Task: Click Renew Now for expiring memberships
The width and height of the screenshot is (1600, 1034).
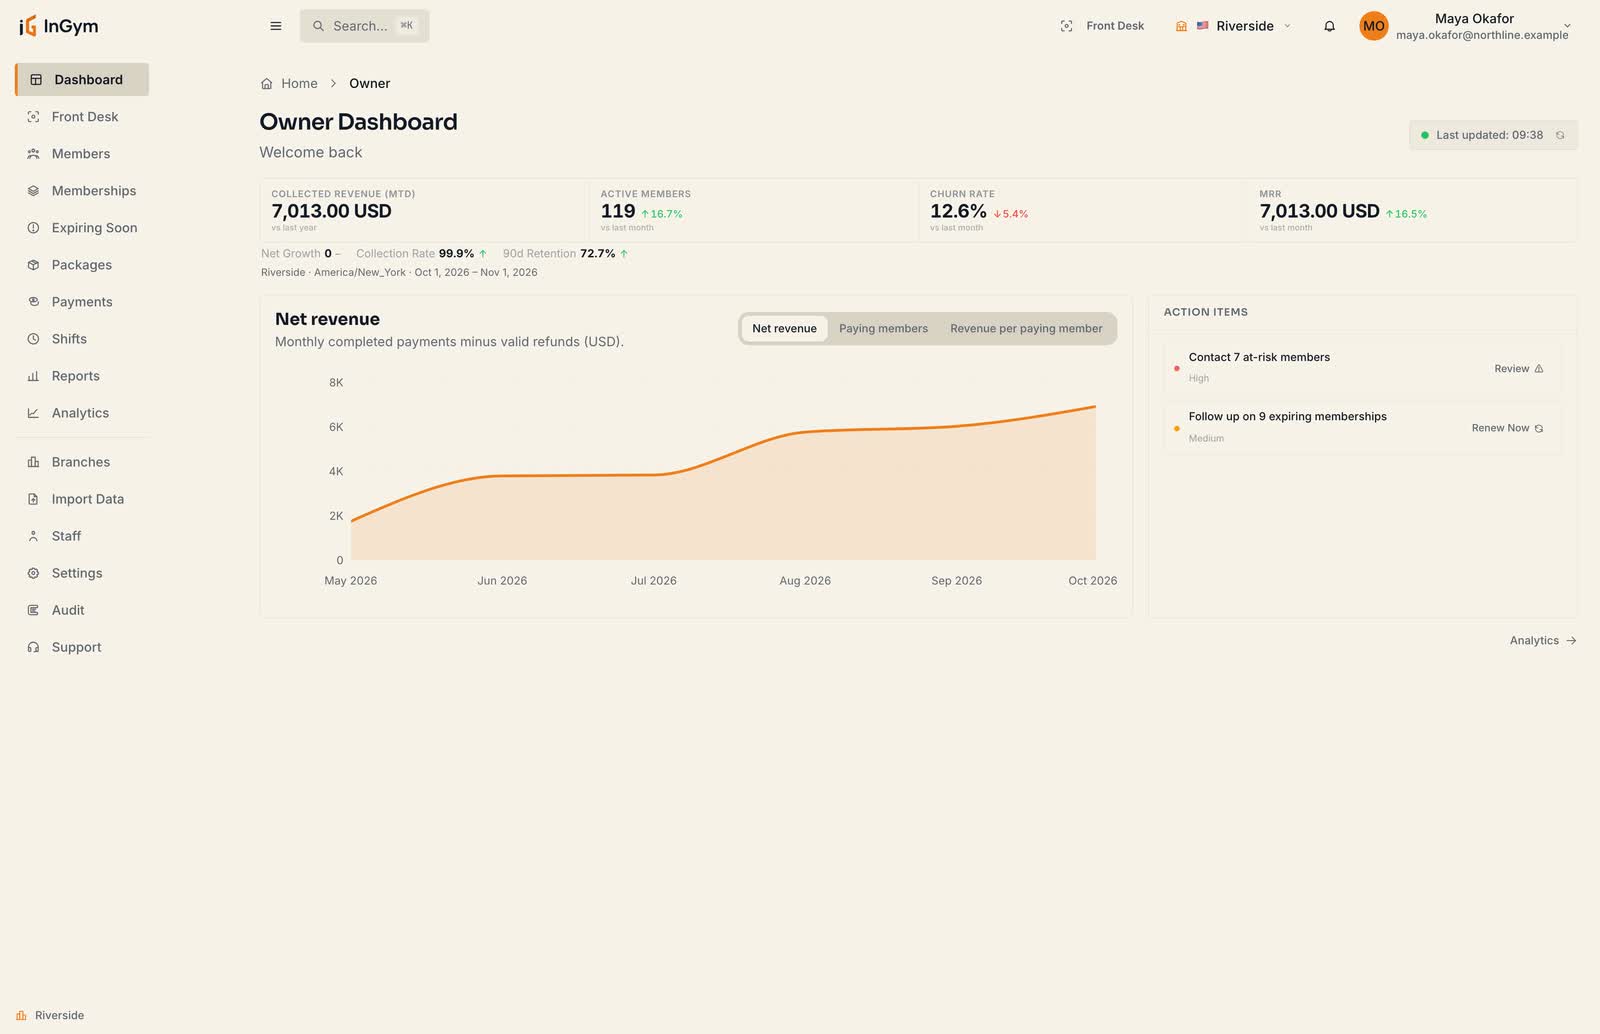Action: point(1507,428)
